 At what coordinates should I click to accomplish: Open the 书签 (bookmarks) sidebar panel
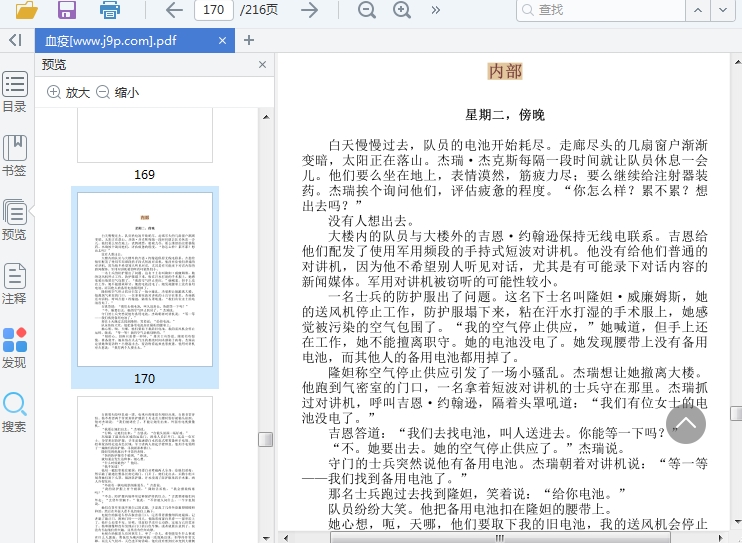[14, 156]
